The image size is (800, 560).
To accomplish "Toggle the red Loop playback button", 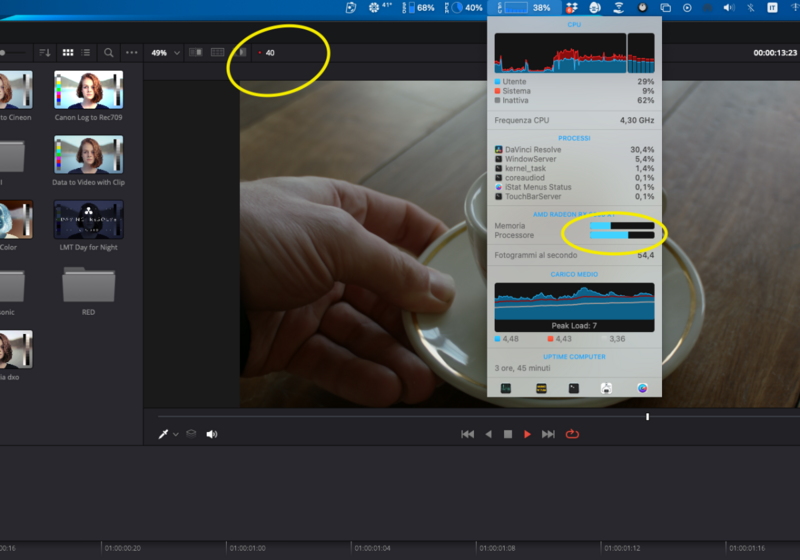I will (572, 434).
